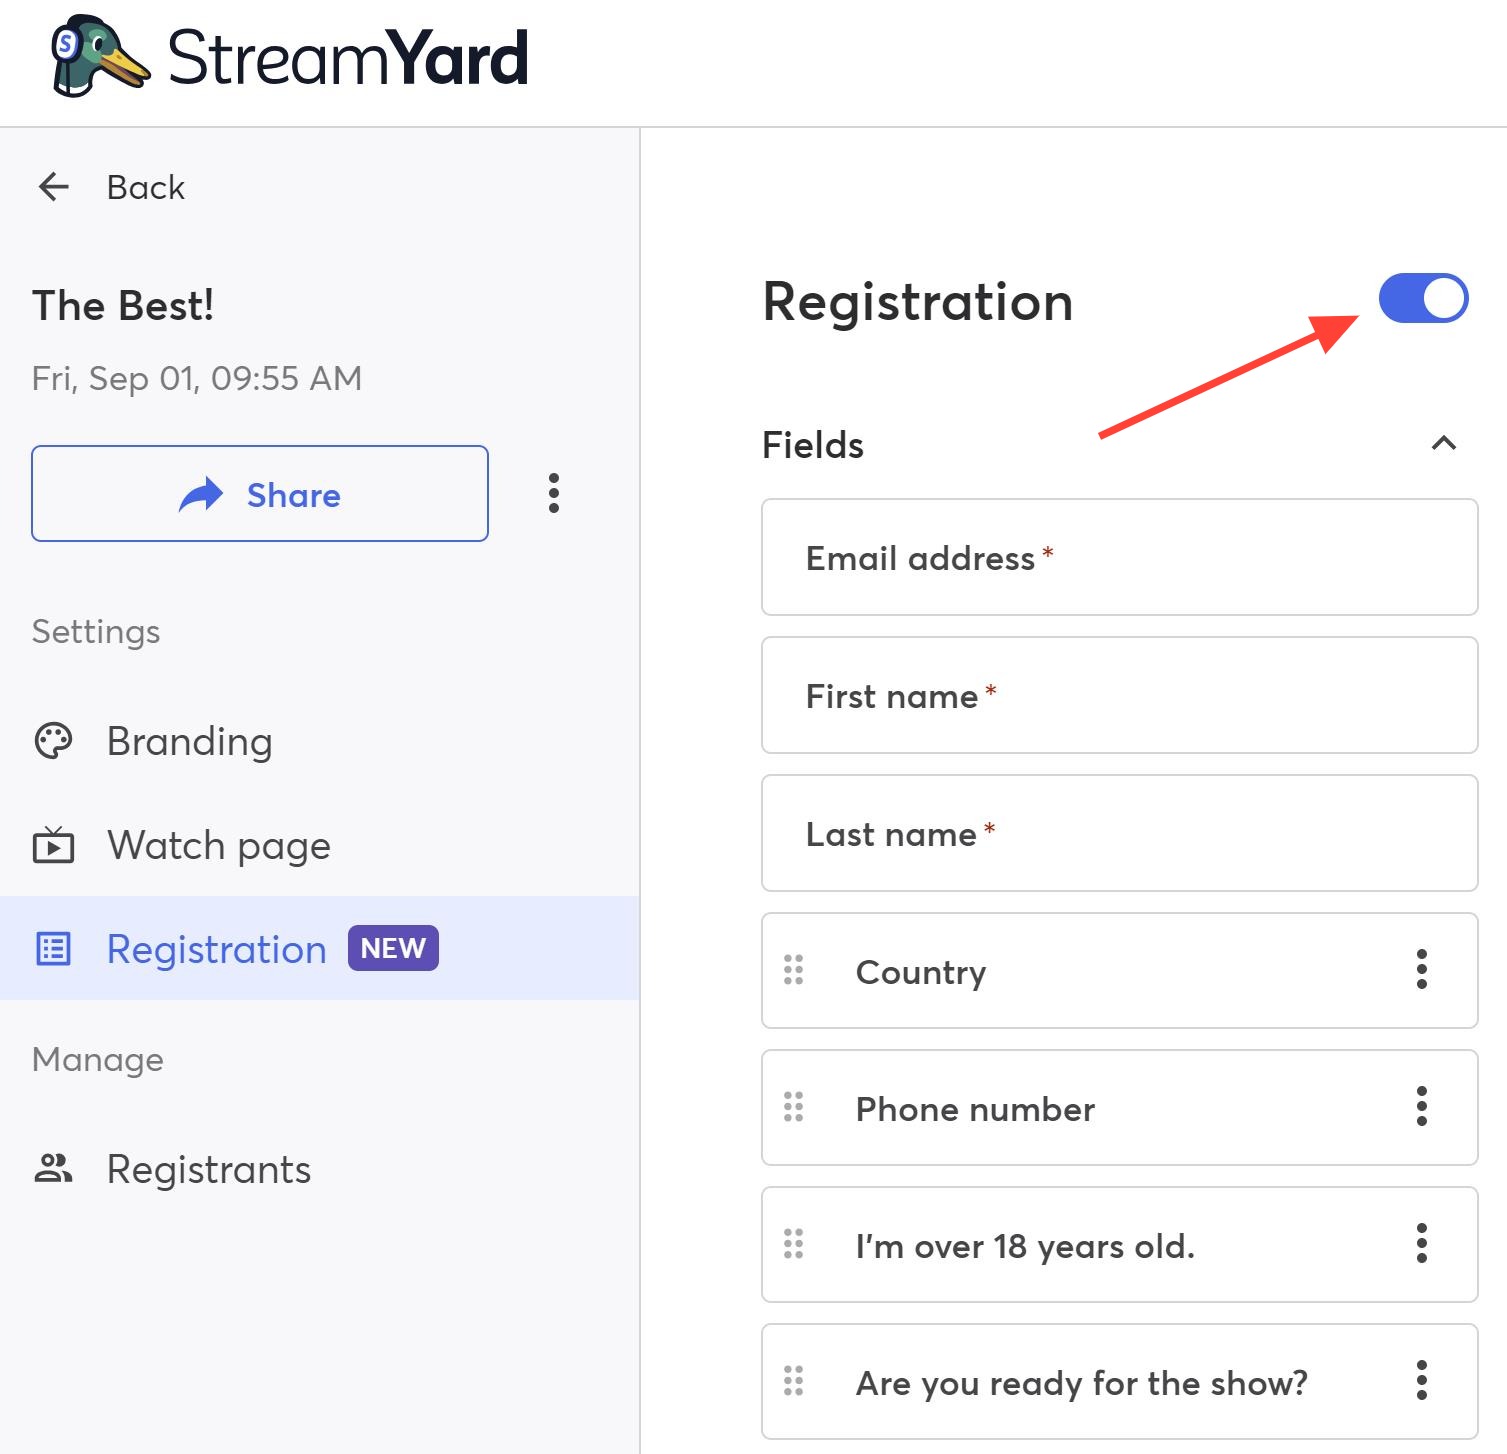Click the Fields section heading
The height and width of the screenshot is (1454, 1507).
click(813, 444)
